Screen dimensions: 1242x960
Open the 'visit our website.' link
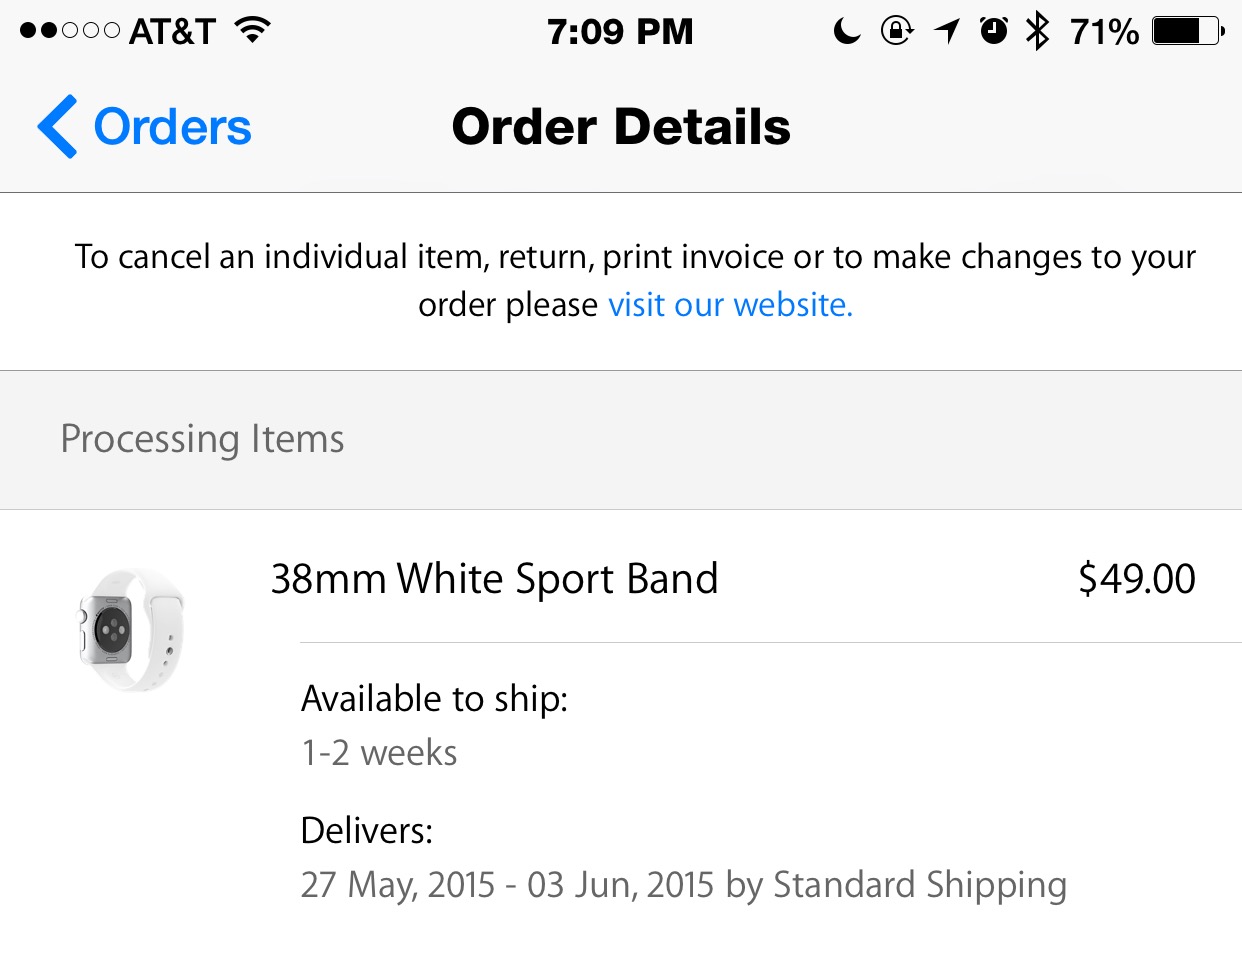[730, 304]
